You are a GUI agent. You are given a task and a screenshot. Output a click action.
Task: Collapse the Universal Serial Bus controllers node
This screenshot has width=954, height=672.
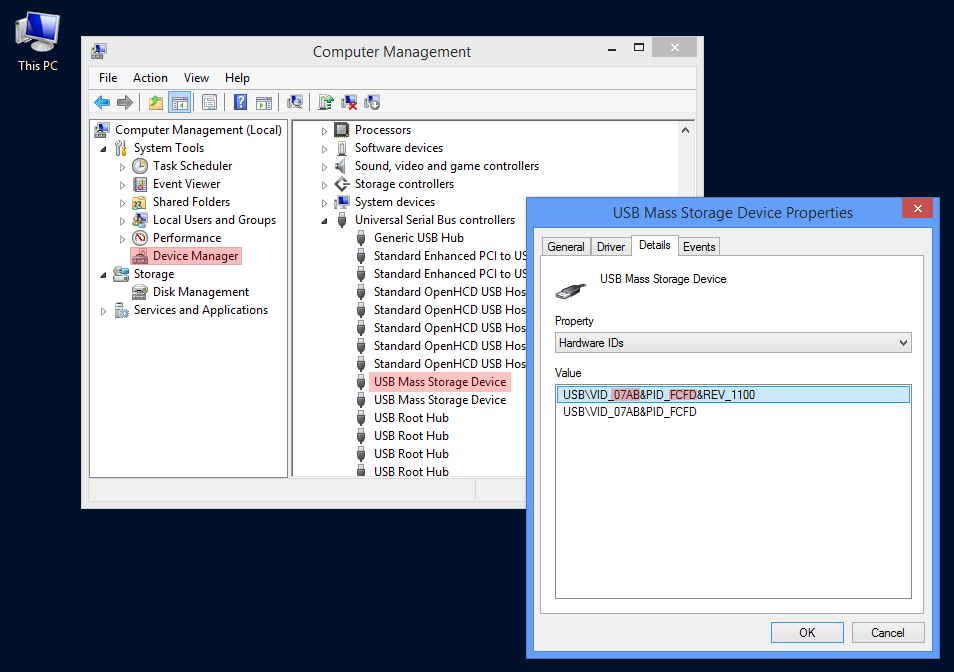coord(325,220)
